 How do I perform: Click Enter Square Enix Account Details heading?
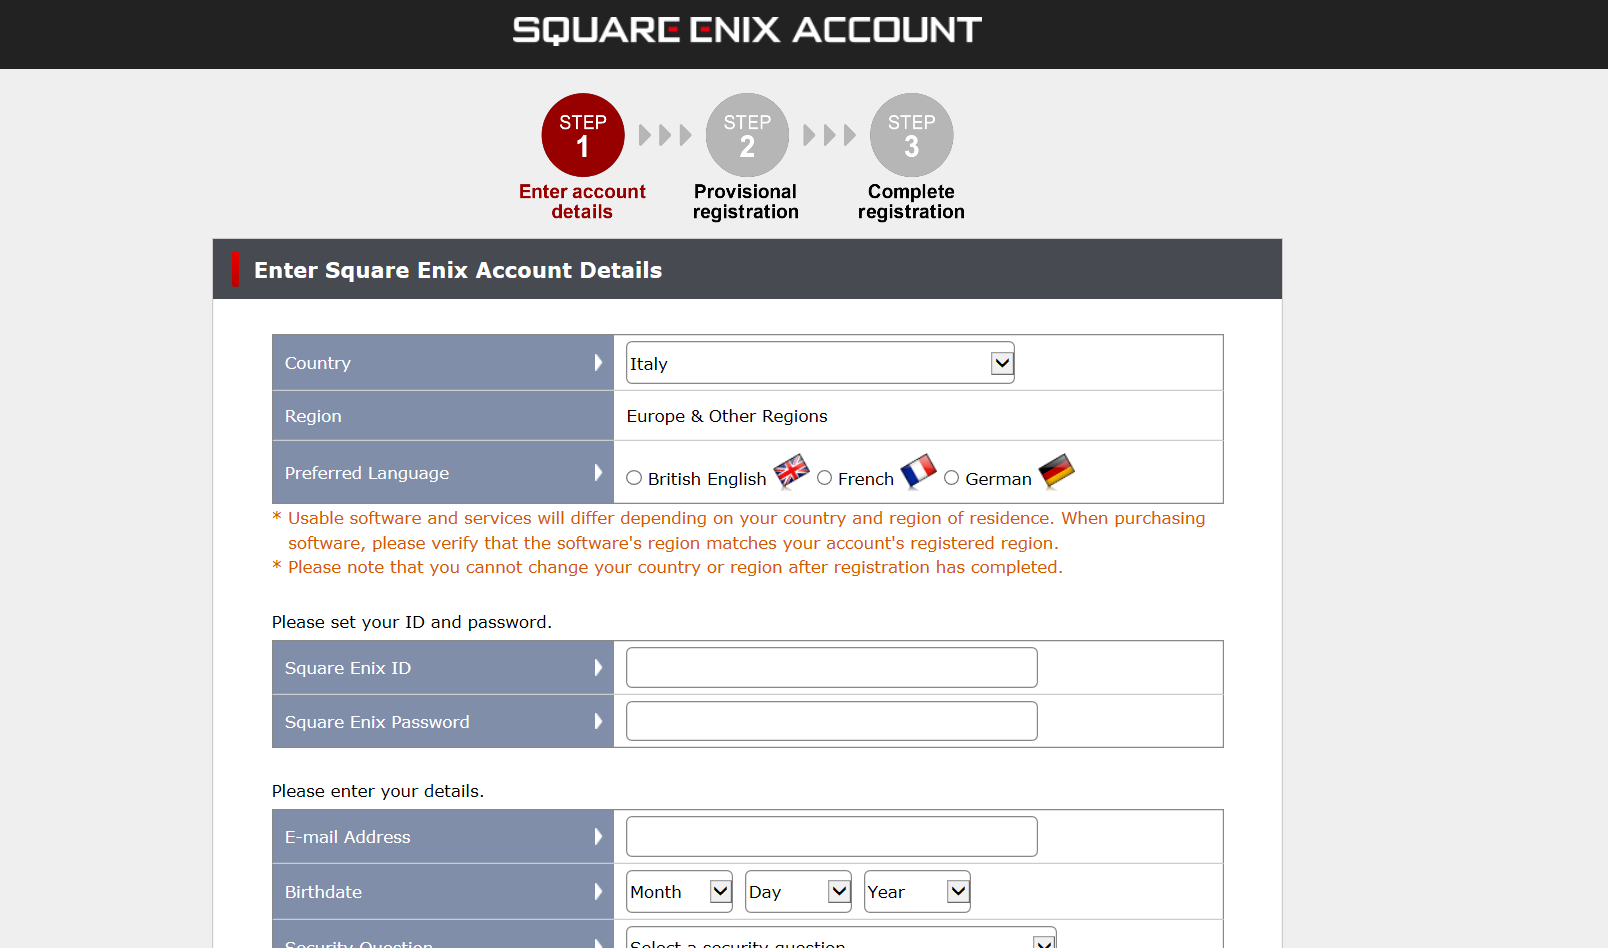pos(458,270)
